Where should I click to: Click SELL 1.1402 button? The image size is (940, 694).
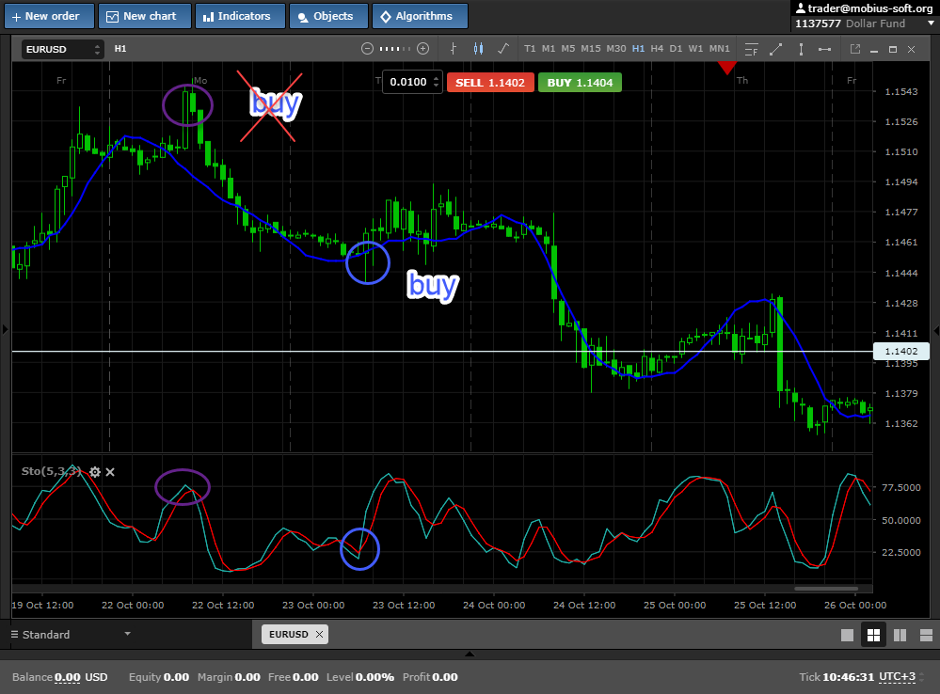point(490,83)
